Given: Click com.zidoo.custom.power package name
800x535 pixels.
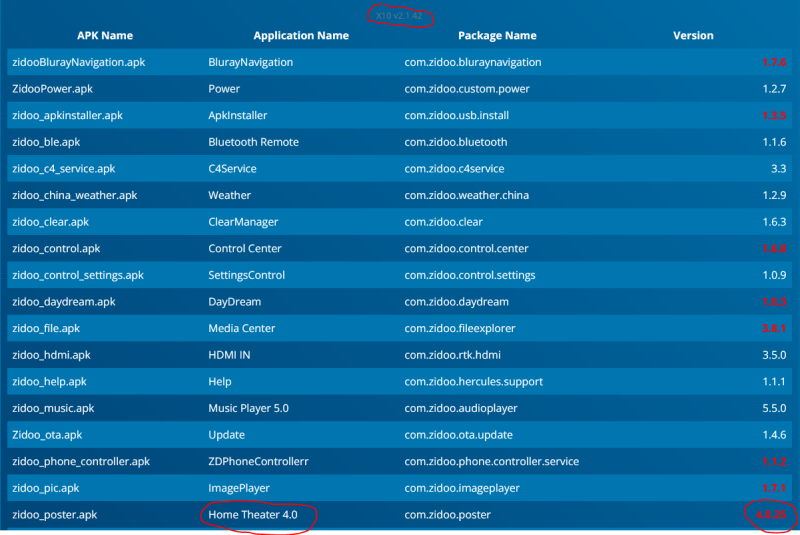Looking at the screenshot, I should (x=467, y=89).
